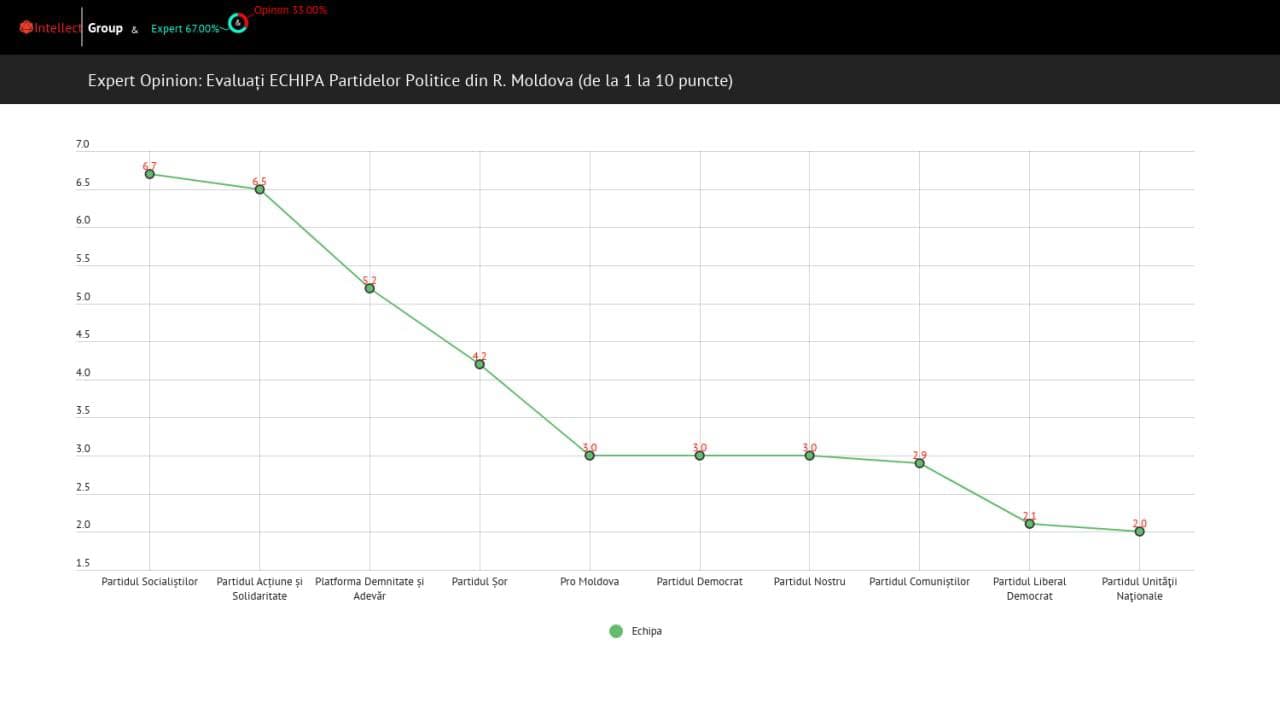Click the Opinion 33.00% red label

pos(290,10)
